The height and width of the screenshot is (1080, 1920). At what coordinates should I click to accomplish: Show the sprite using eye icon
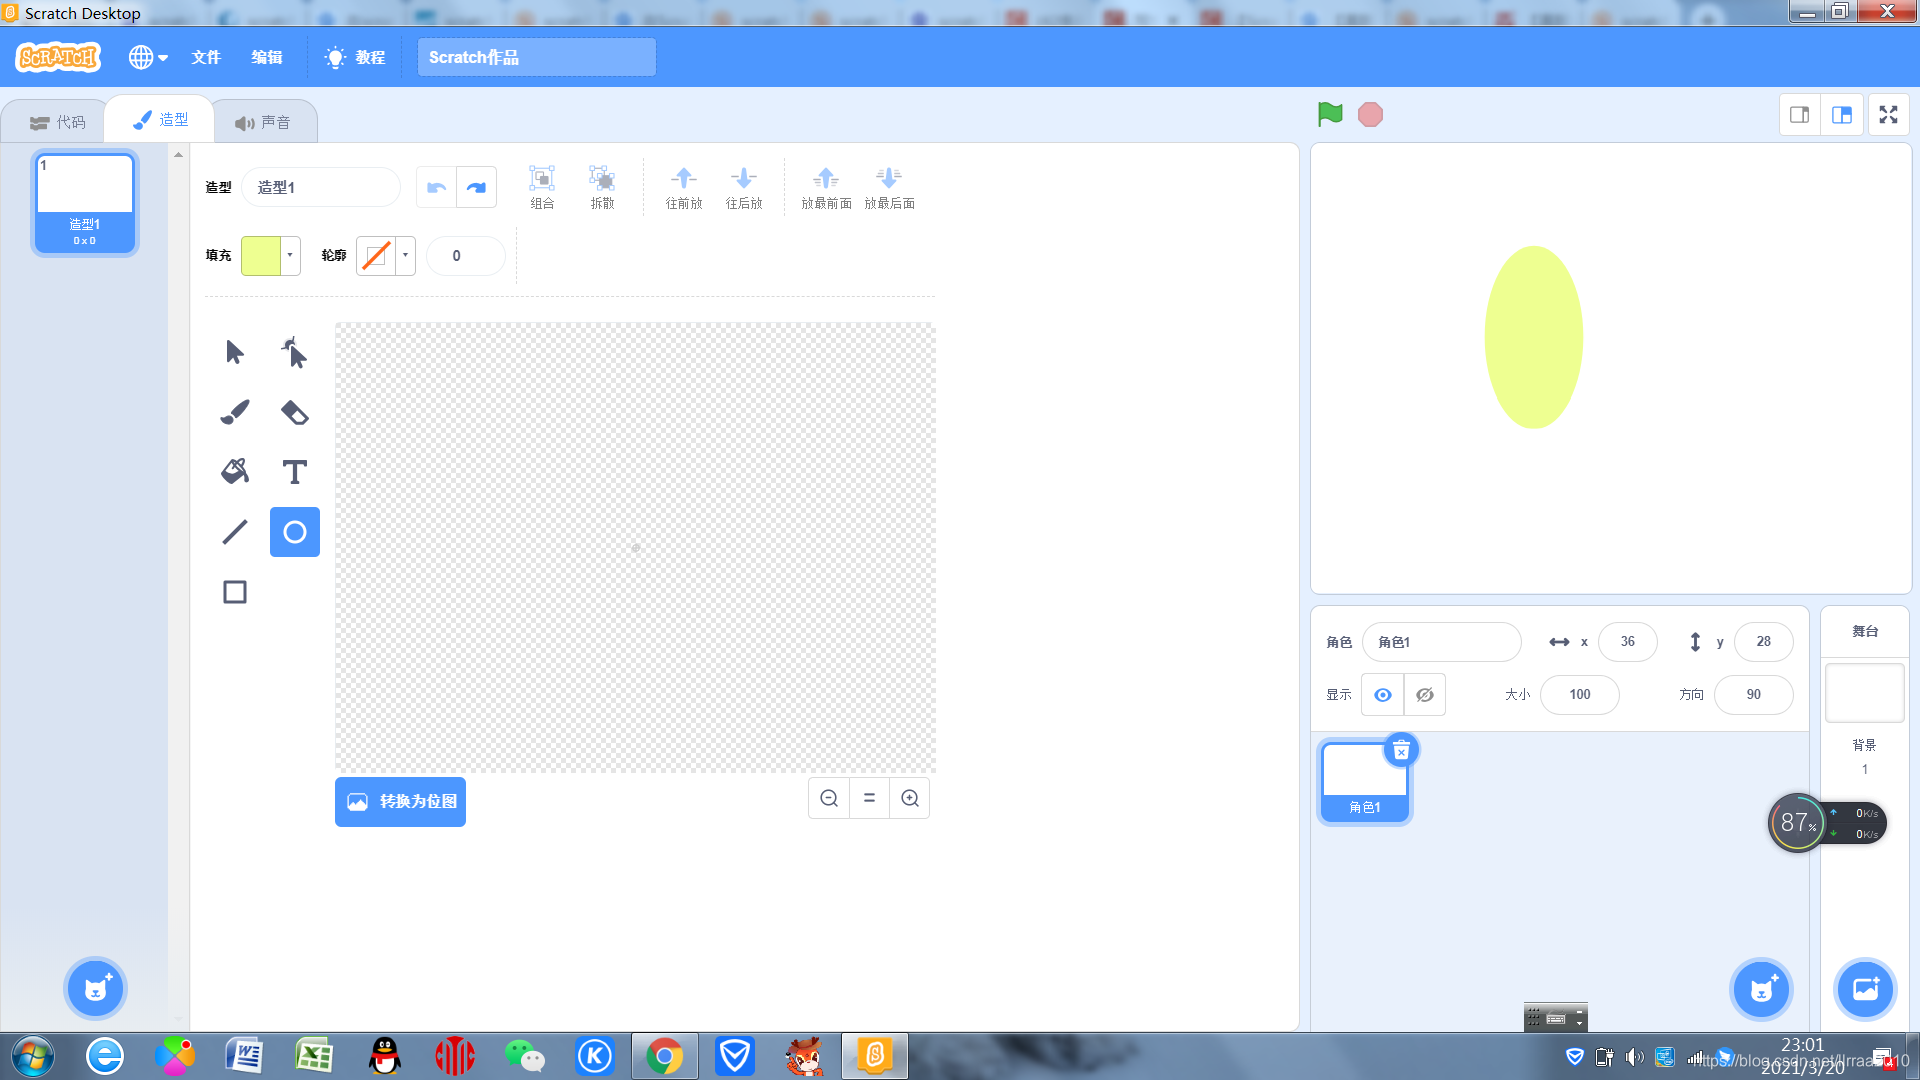click(x=1382, y=694)
